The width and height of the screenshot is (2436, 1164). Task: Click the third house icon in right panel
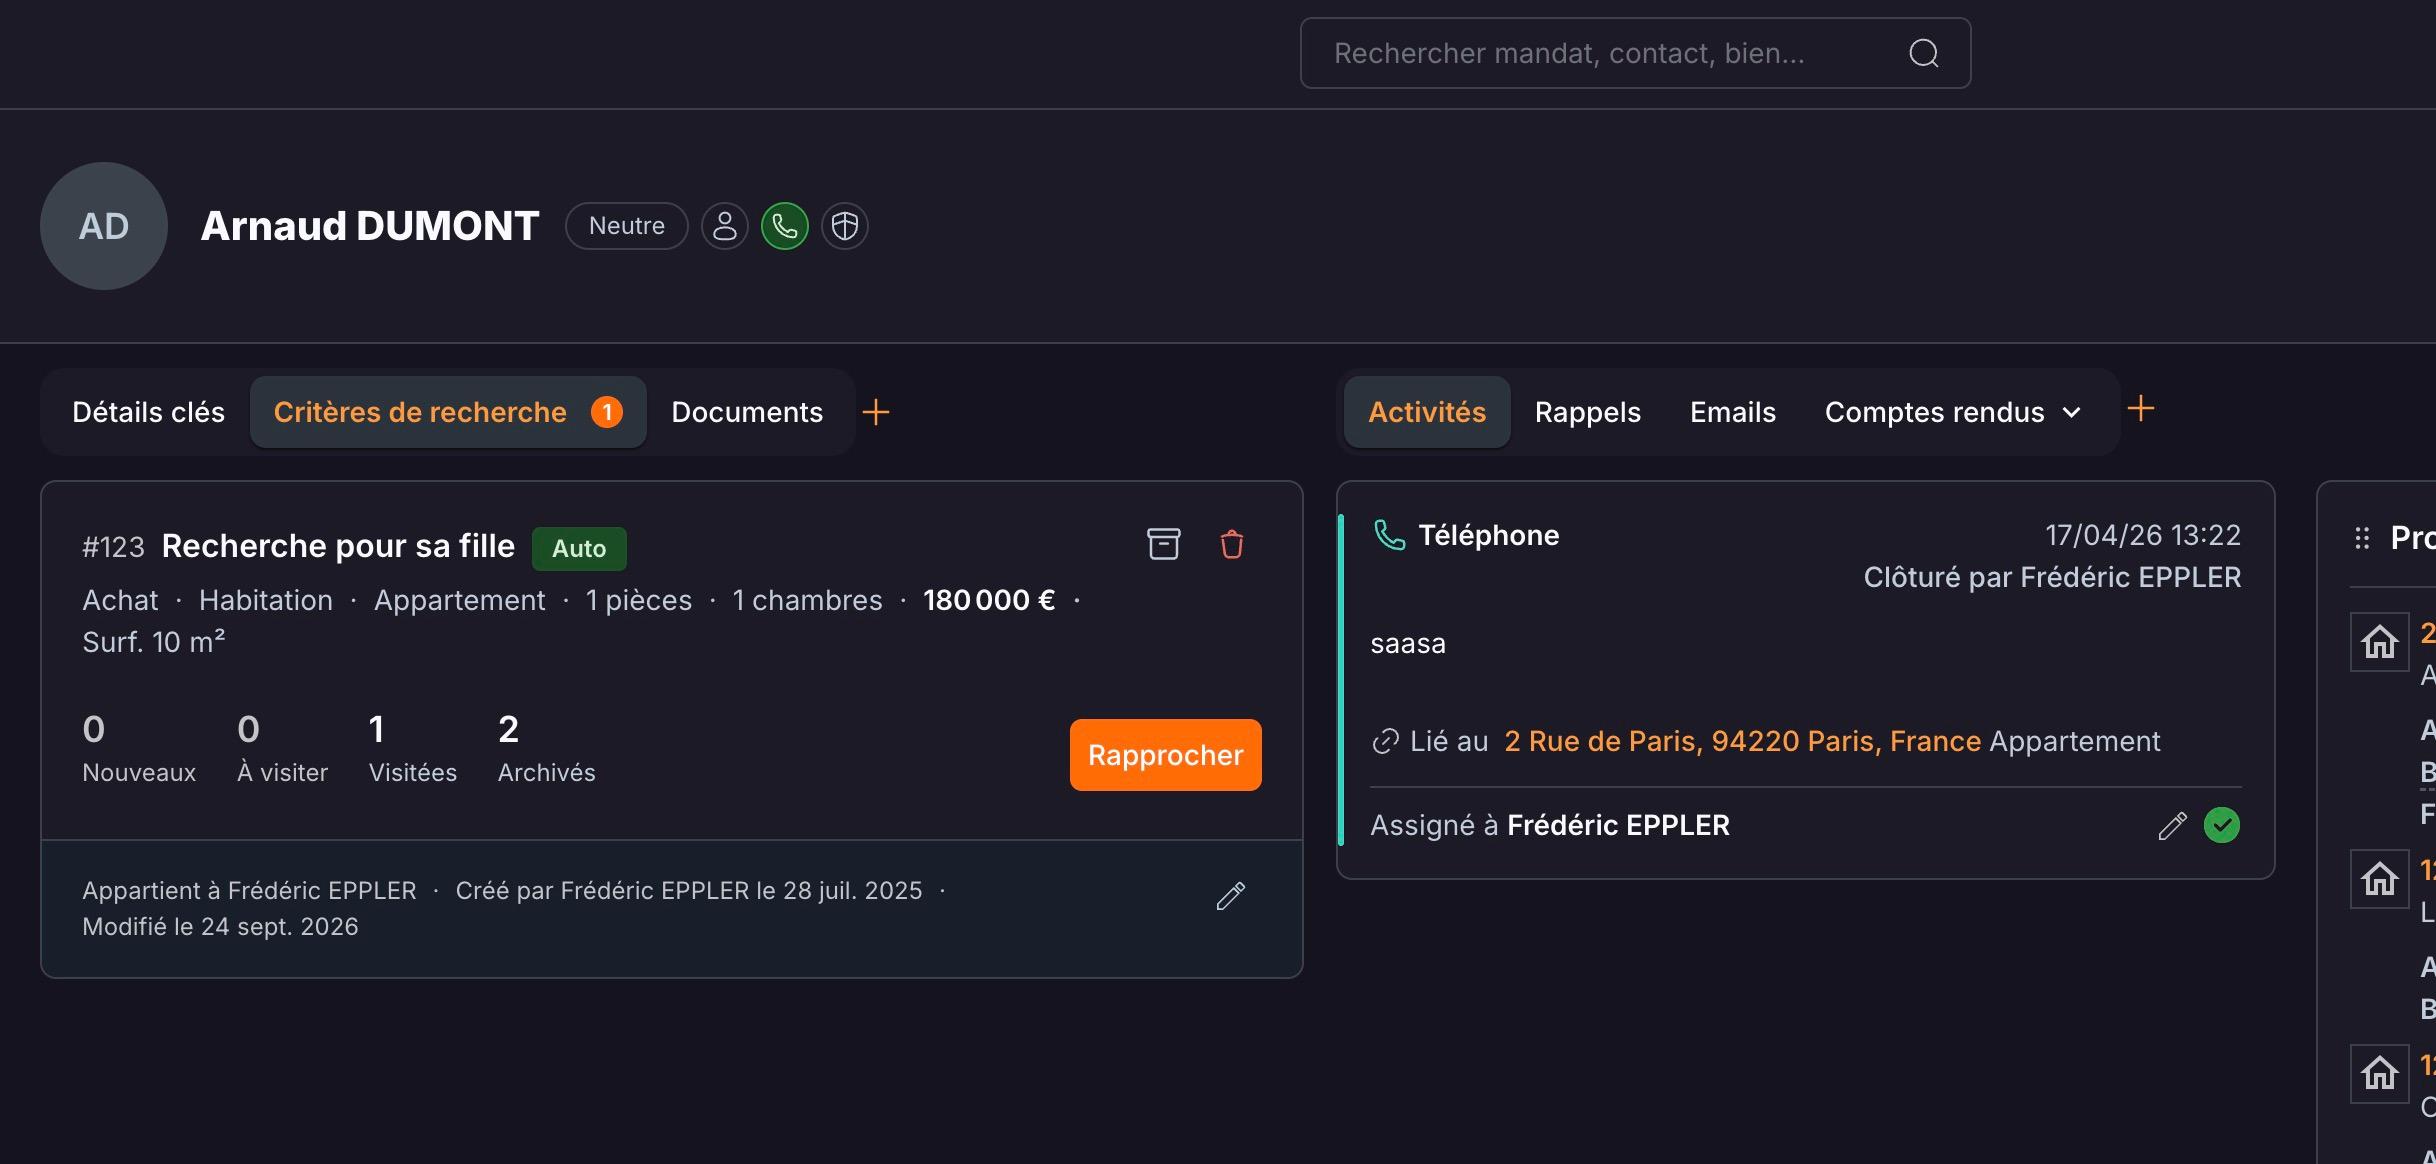point(2380,1074)
